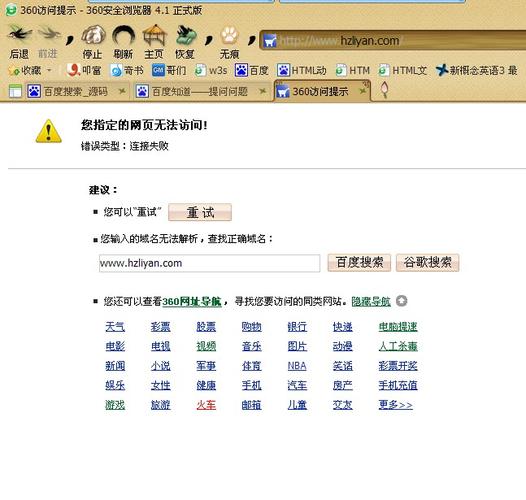This screenshot has height=500, width=526.
Task: Open the 娱乐 link
Action: [x=115, y=385]
